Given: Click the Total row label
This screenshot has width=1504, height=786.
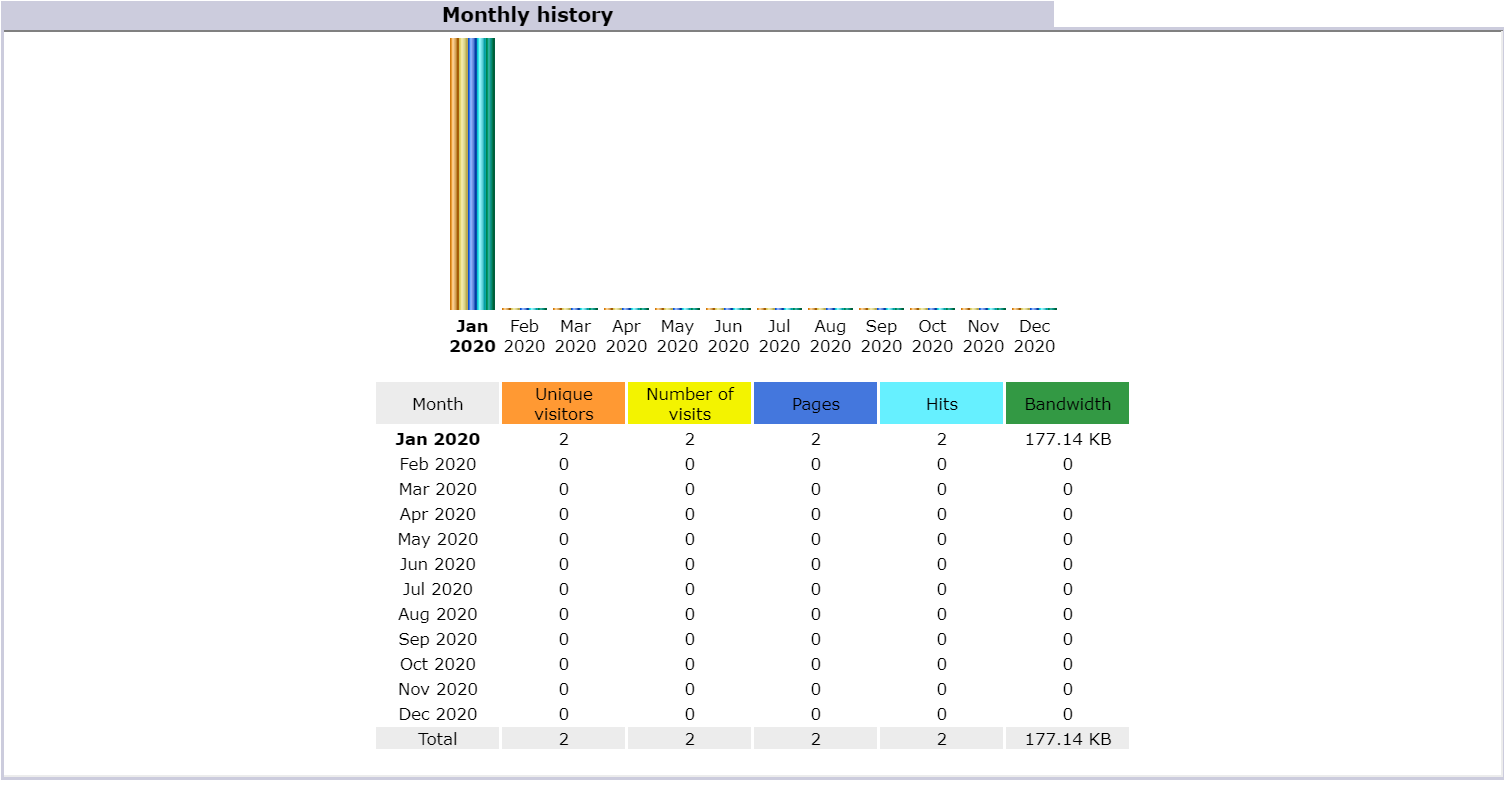Looking at the screenshot, I should (x=437, y=739).
